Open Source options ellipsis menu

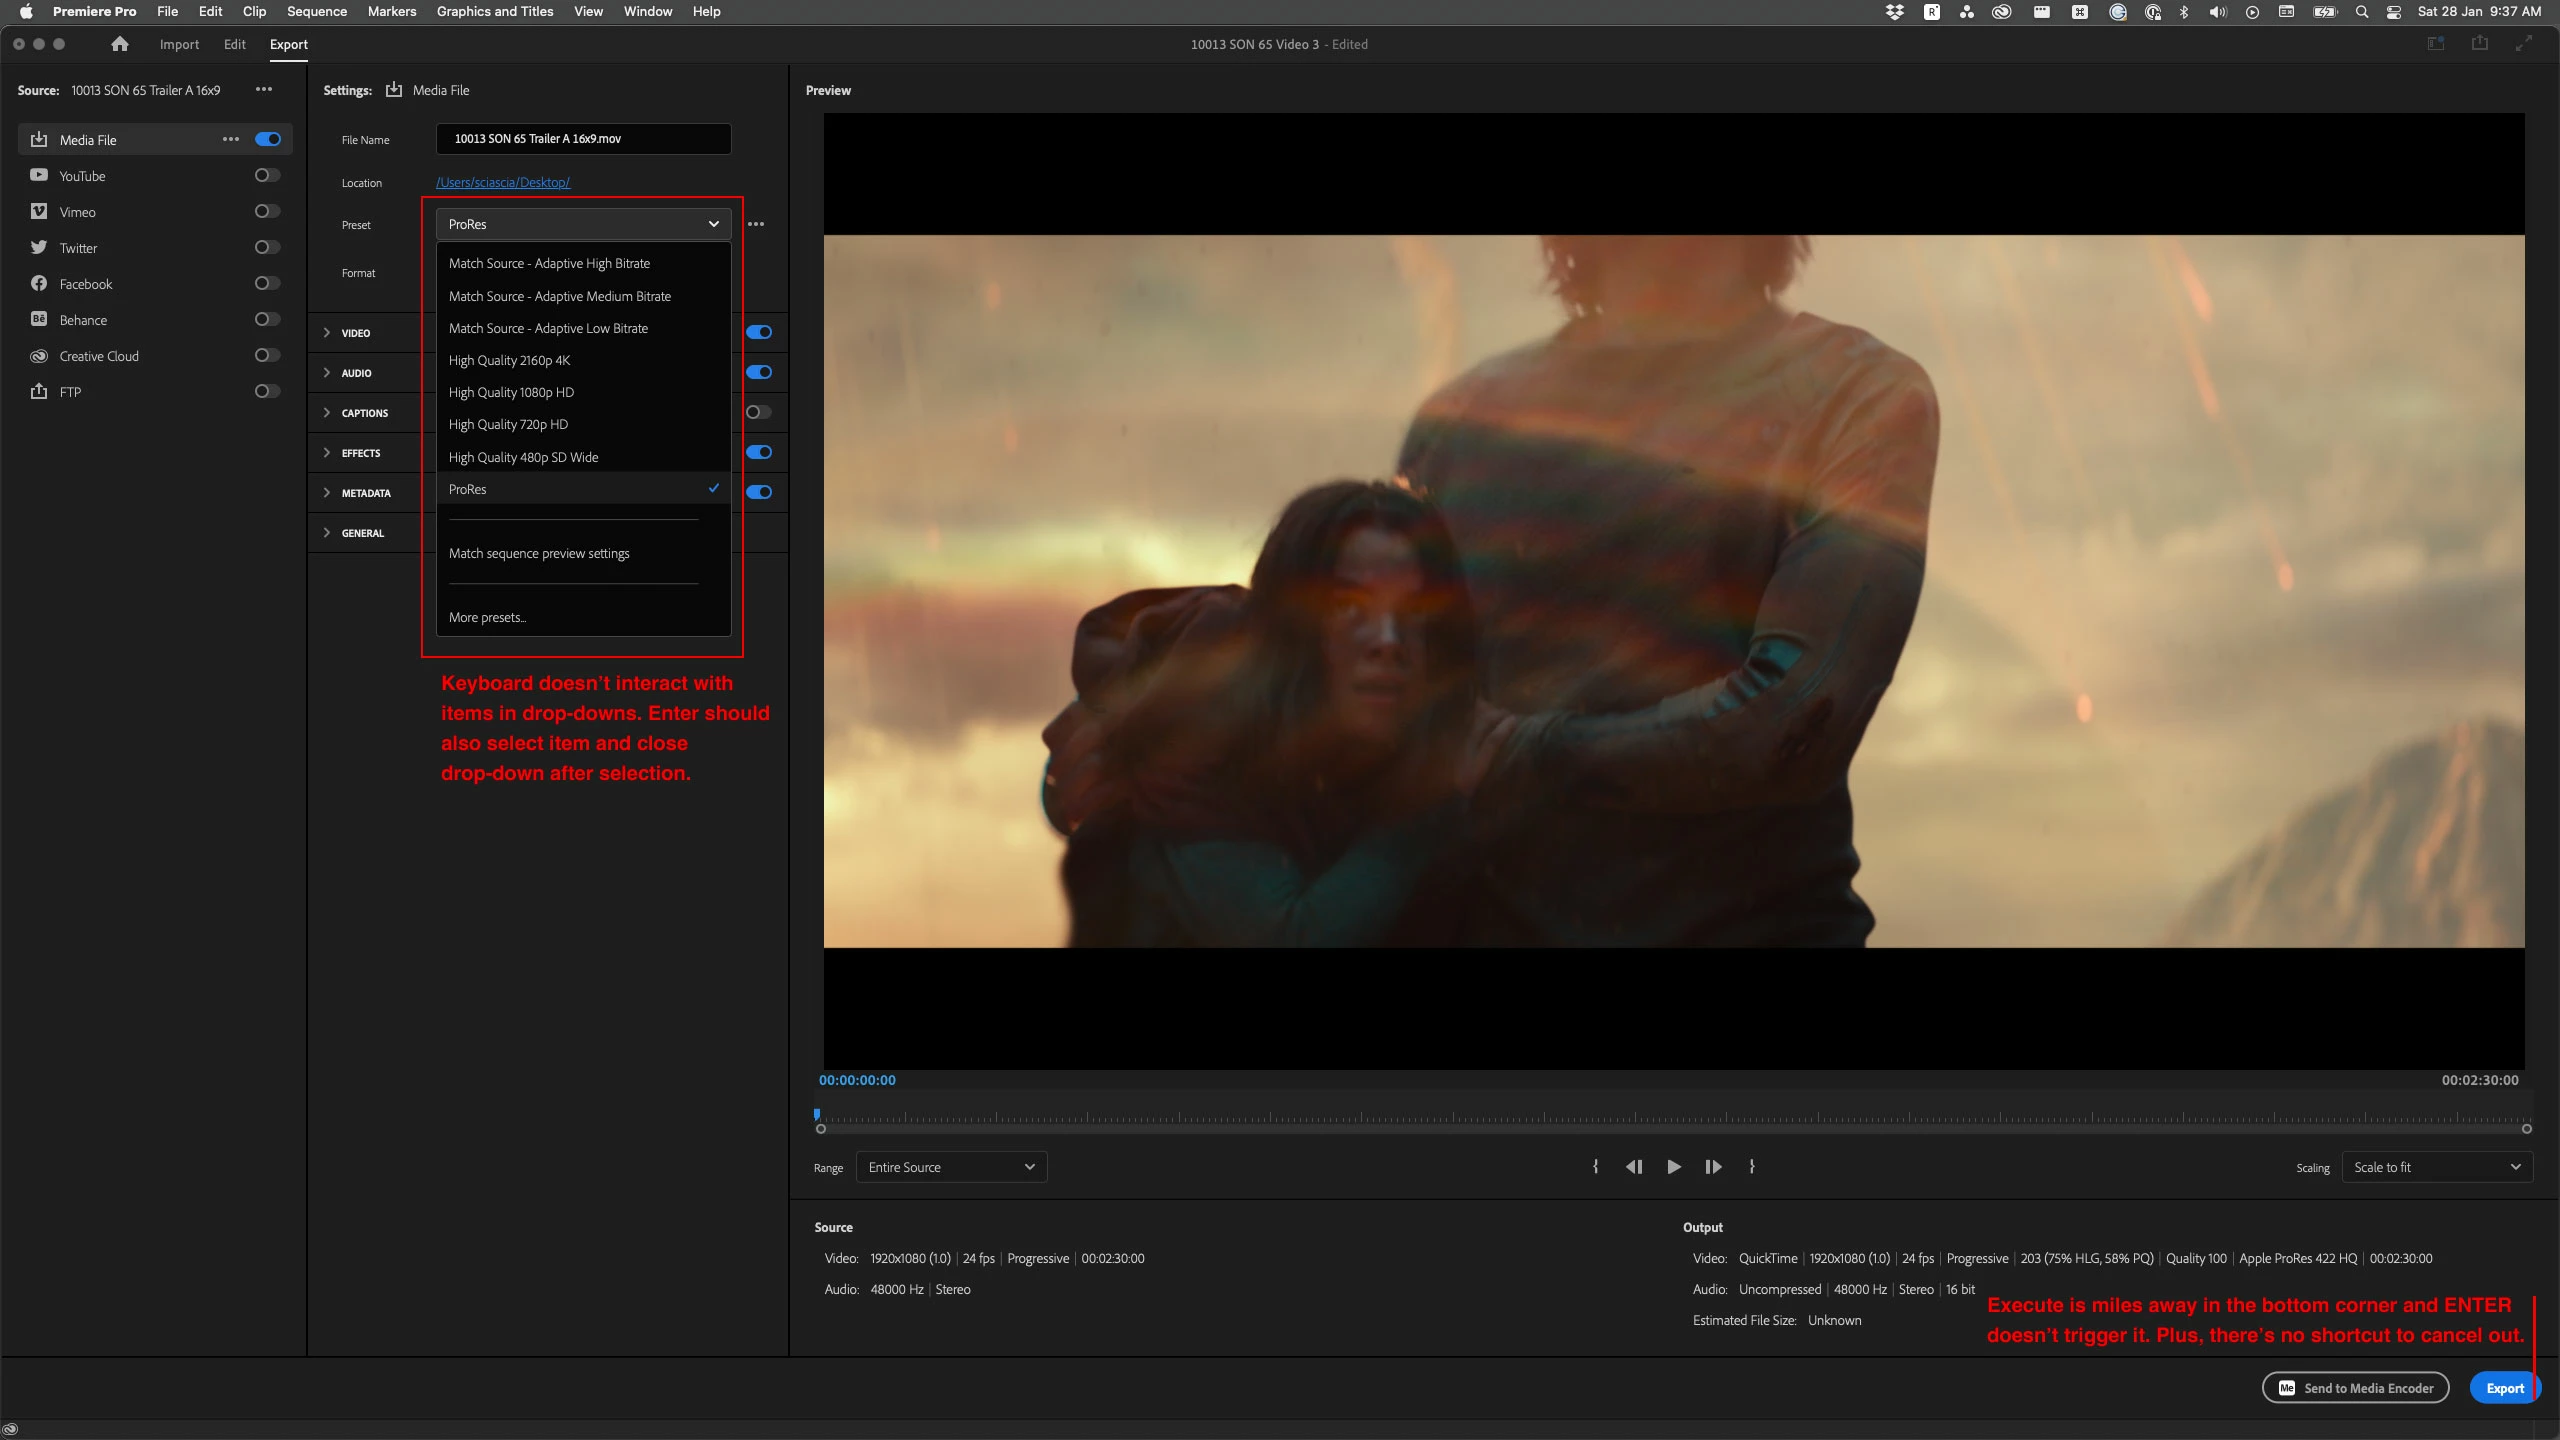point(264,89)
